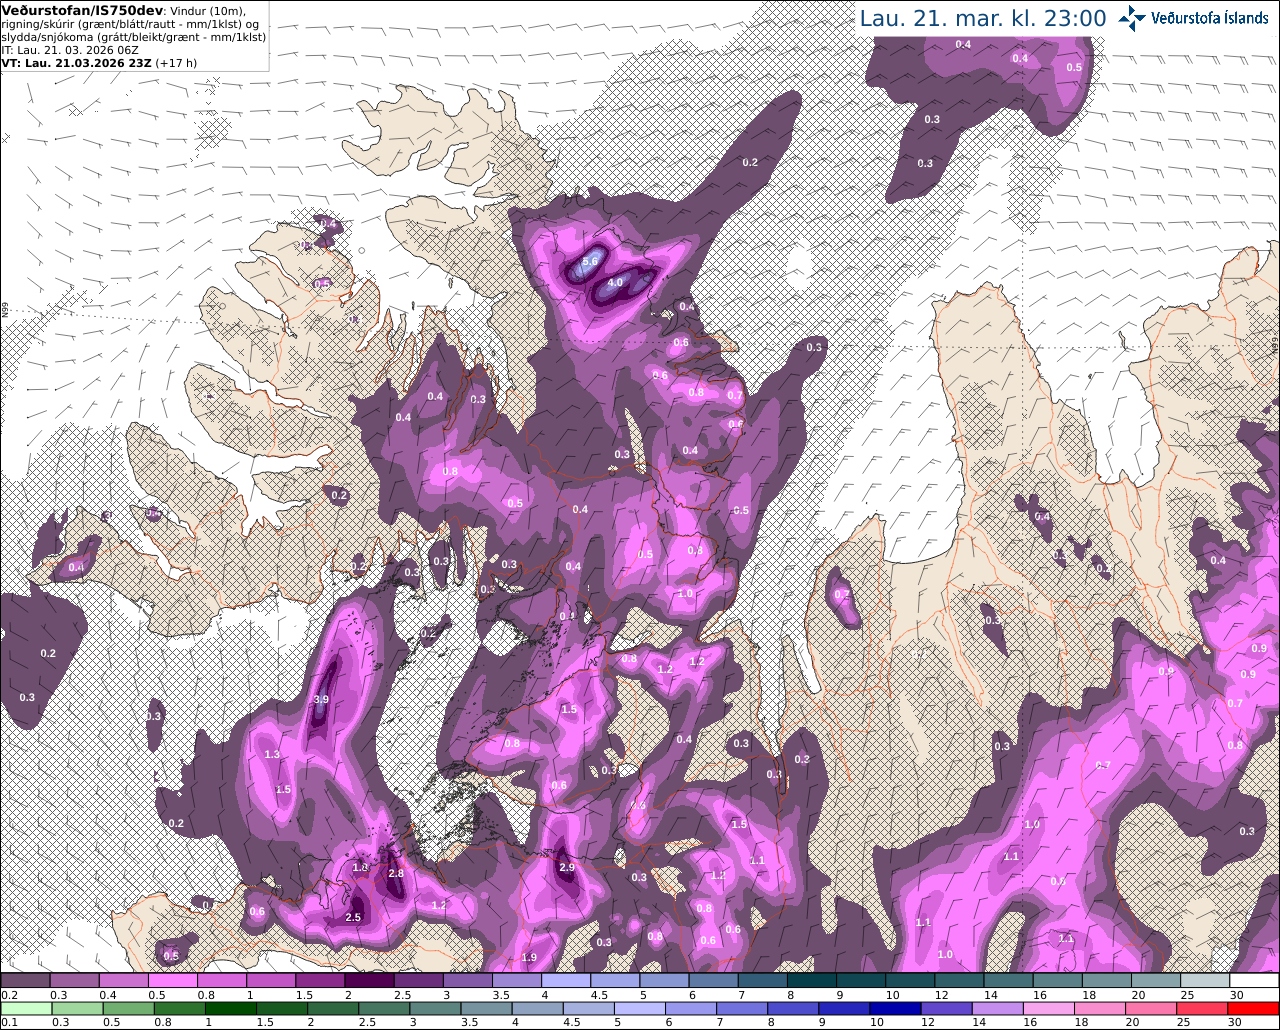Click the 1.3 value label on the map
This screenshot has height=1030, width=1280.
click(273, 755)
